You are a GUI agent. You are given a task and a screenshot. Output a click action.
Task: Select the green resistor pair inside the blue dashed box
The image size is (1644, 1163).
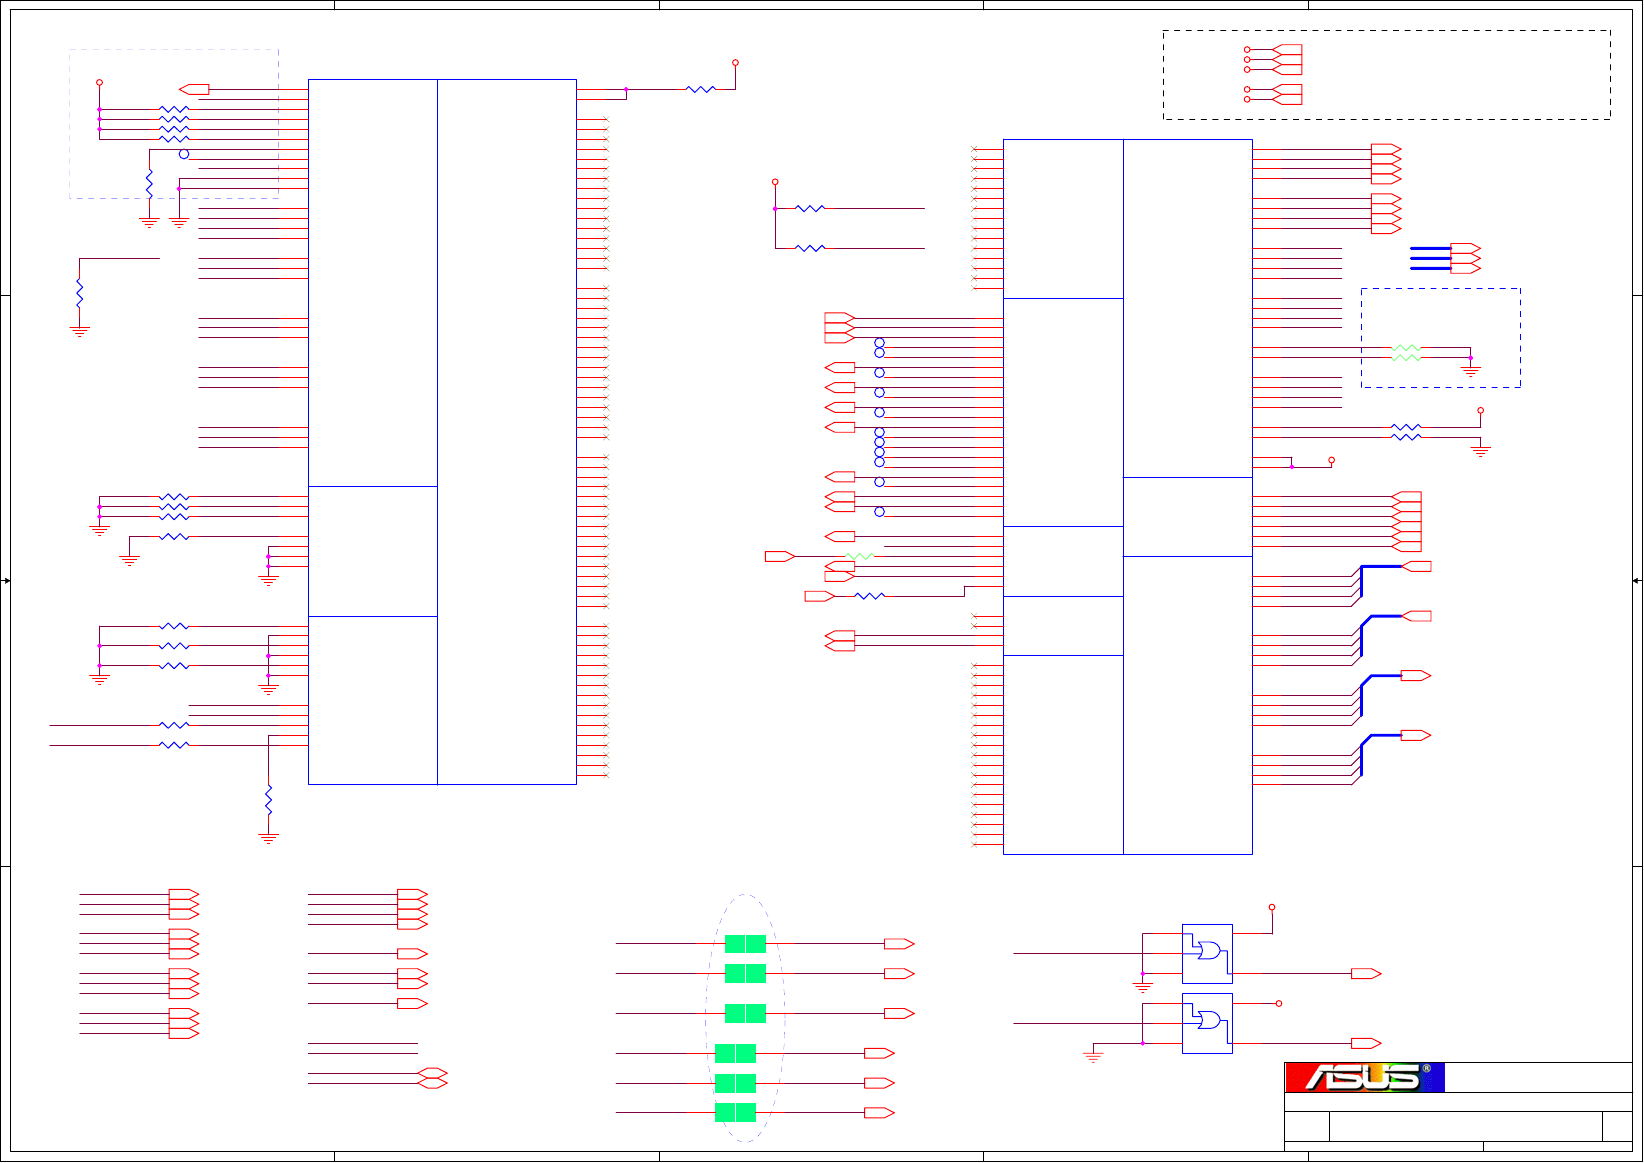click(x=1406, y=353)
